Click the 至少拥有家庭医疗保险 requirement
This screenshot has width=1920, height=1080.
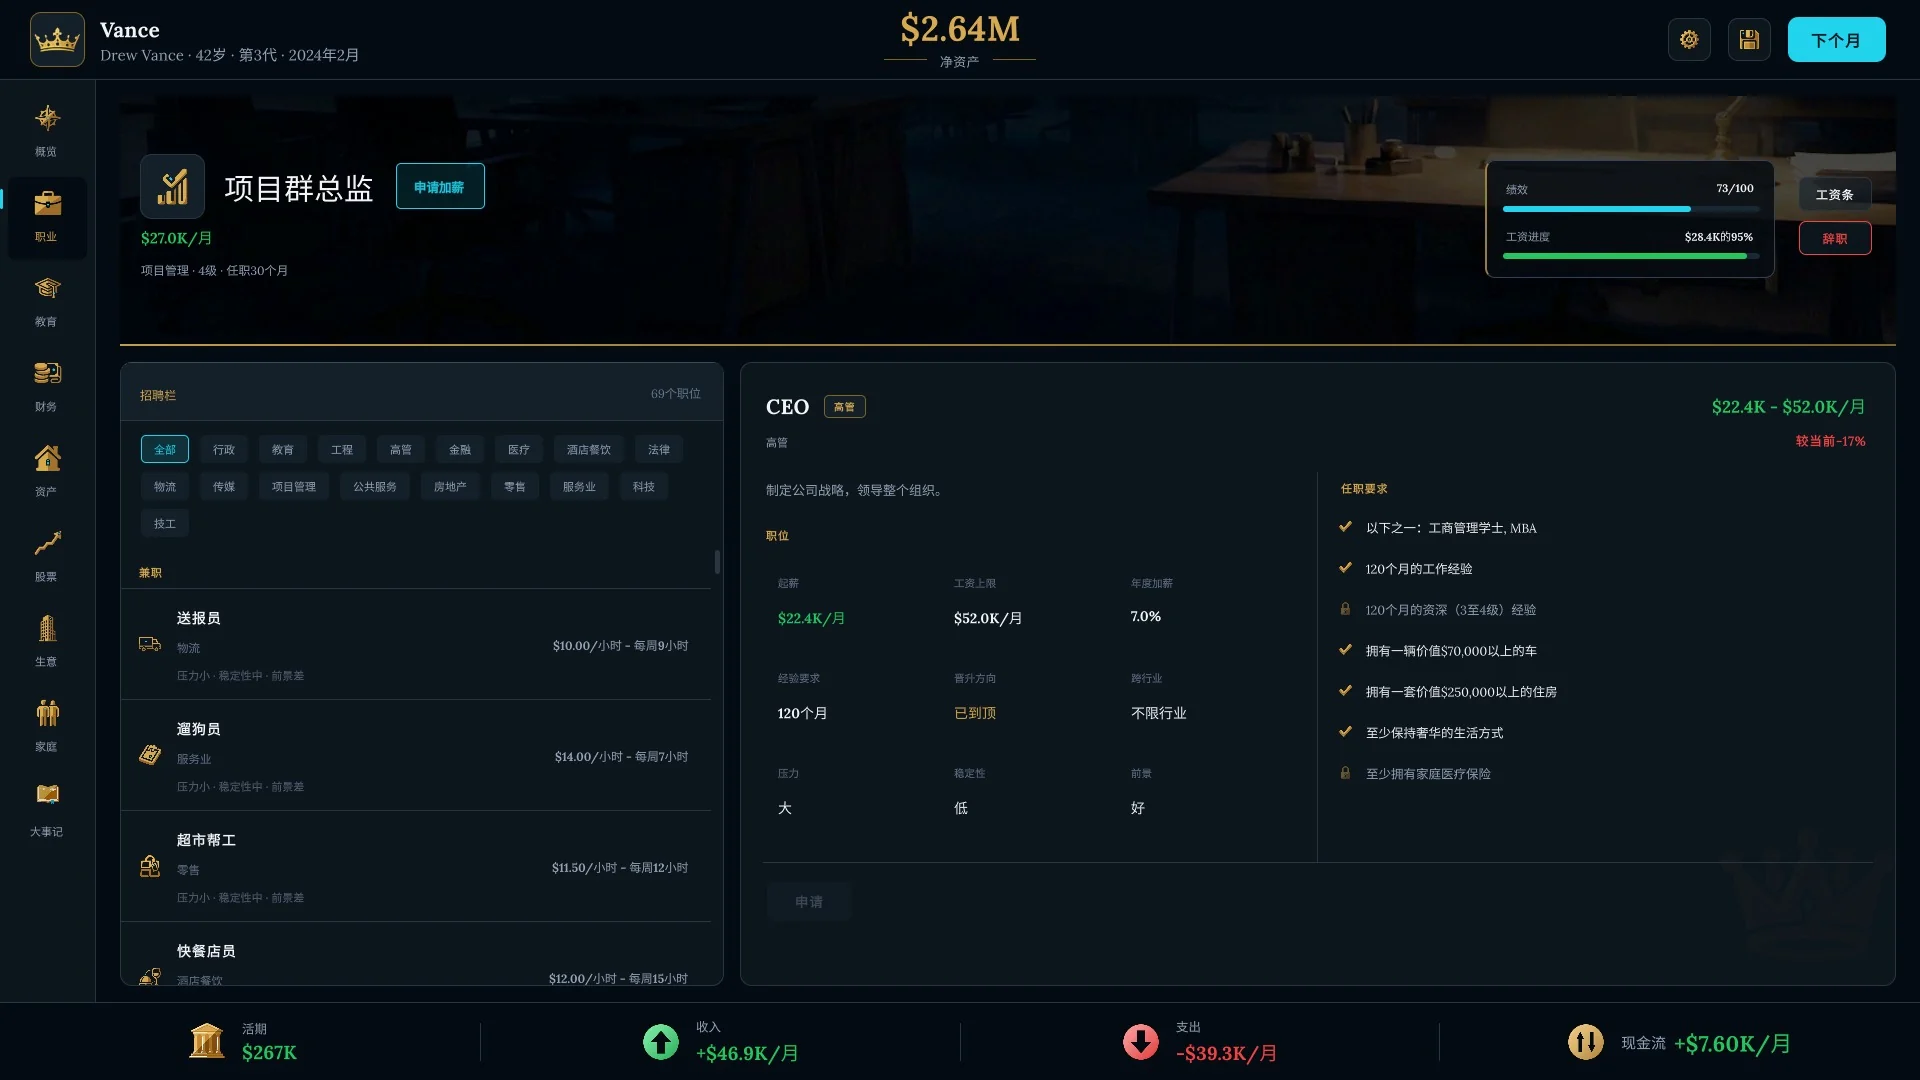tap(1428, 774)
